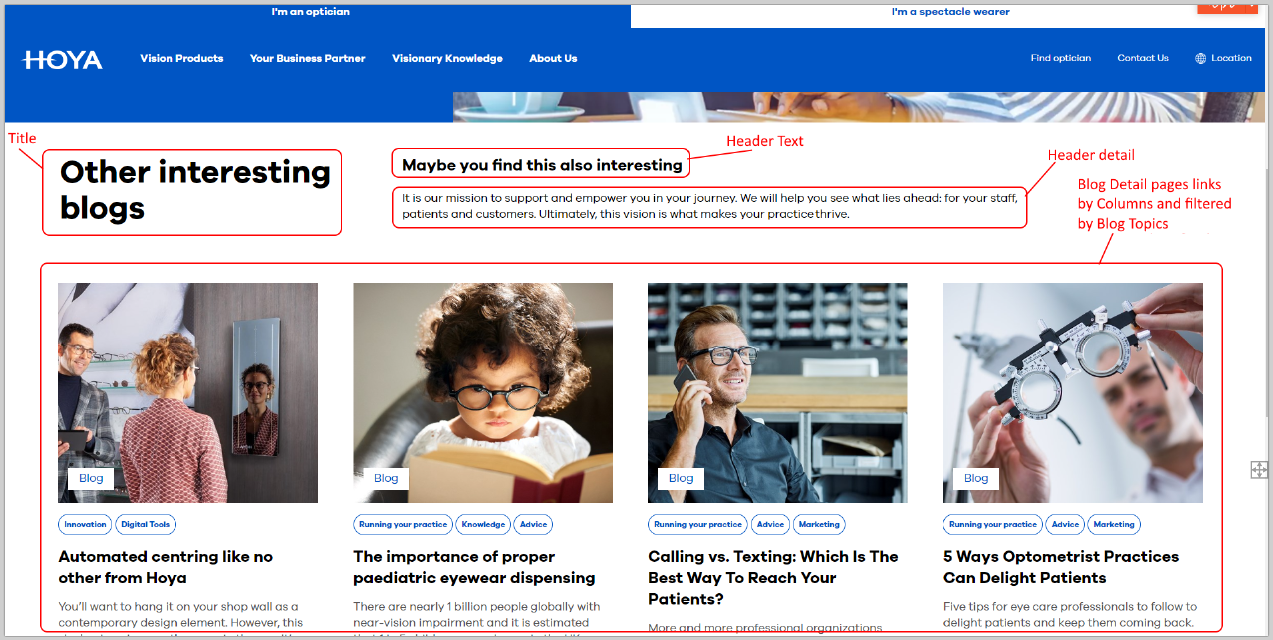Click the move handle icon at right edge
This screenshot has width=1273, height=640.
tap(1259, 470)
